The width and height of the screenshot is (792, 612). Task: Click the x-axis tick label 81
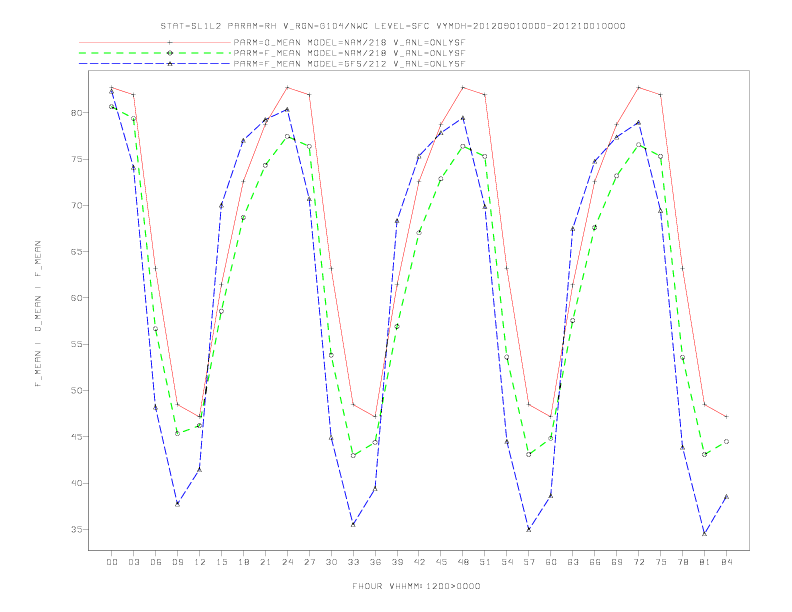pos(705,562)
